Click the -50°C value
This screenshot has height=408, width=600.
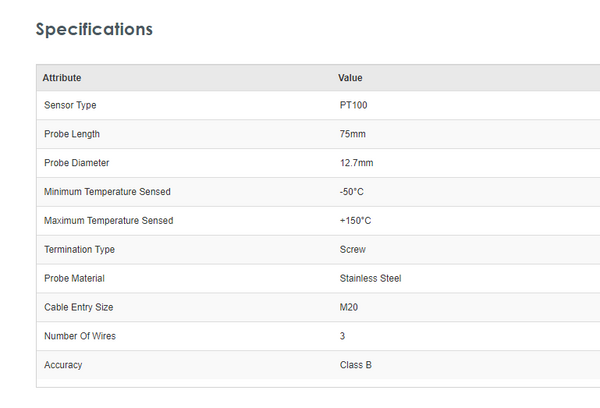pyautogui.click(x=352, y=192)
